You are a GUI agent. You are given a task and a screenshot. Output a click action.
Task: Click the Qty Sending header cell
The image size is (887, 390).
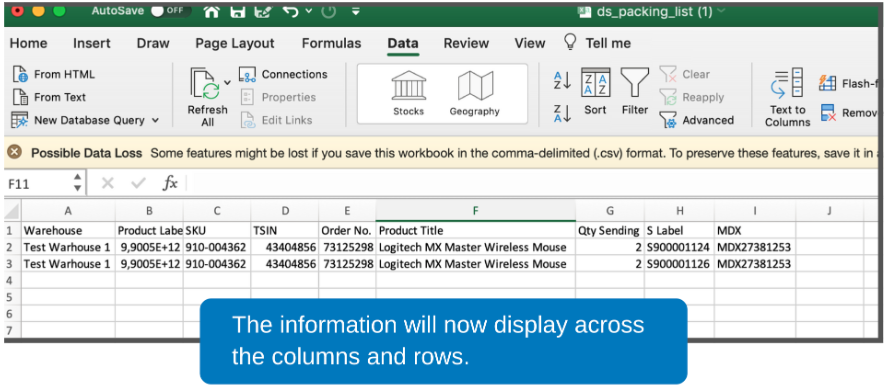pyautogui.click(x=610, y=231)
